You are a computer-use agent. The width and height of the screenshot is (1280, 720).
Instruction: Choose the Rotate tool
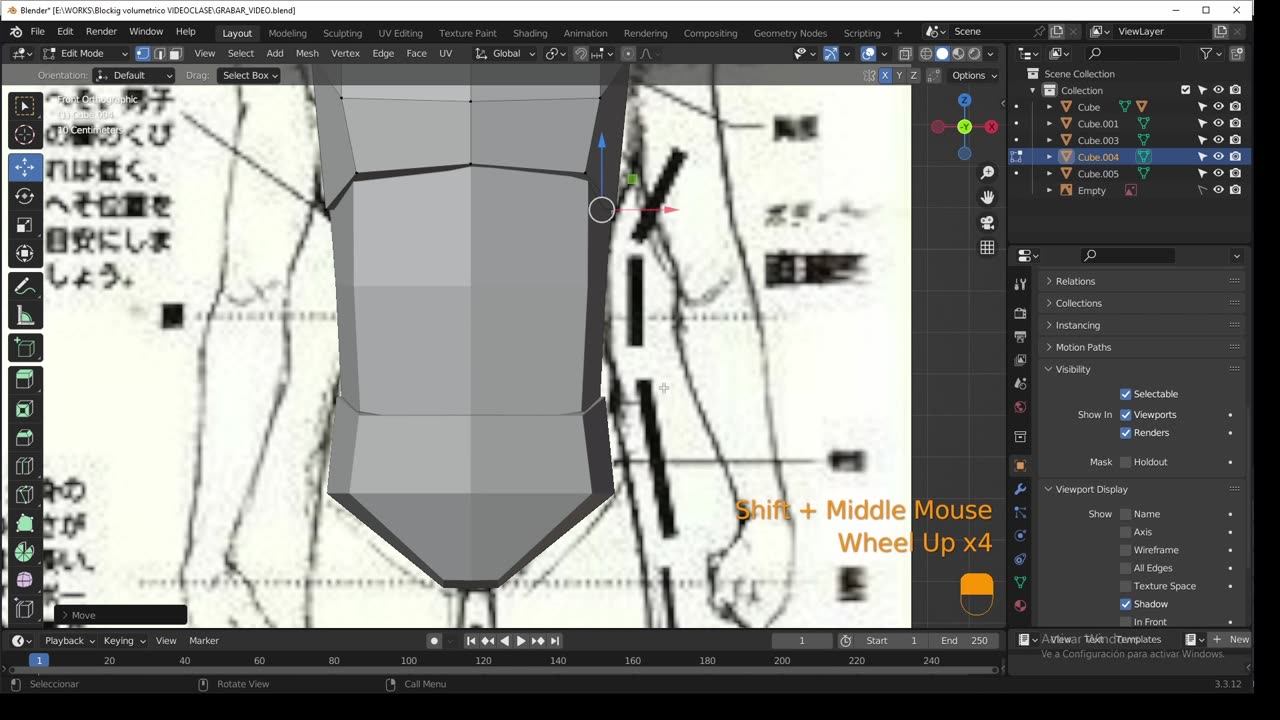pos(25,196)
